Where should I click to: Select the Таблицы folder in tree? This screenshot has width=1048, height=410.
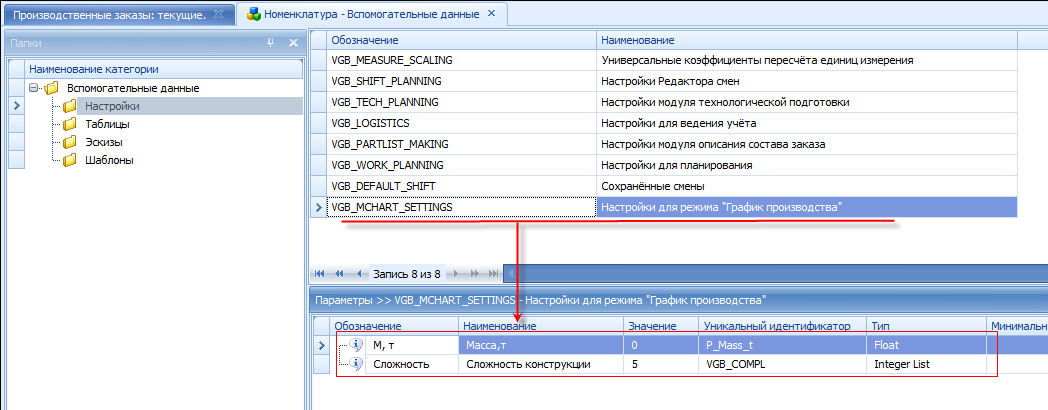point(106,124)
